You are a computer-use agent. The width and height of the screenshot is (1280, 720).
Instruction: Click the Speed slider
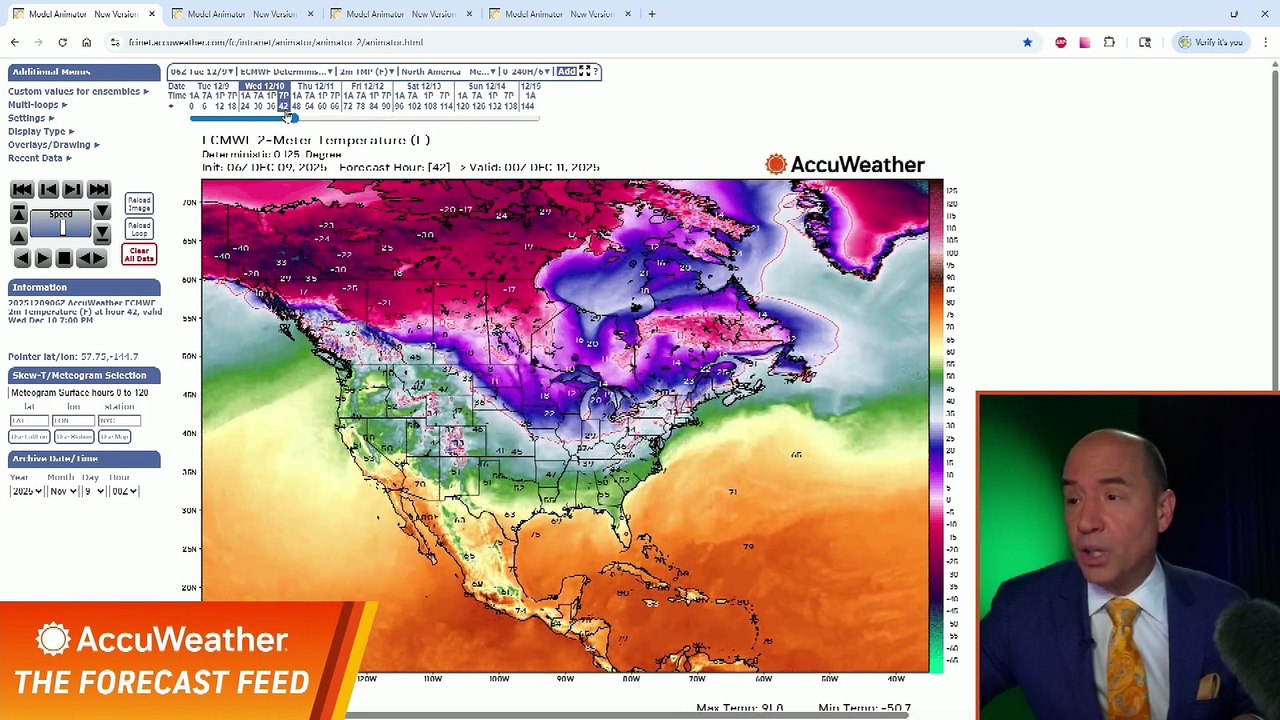click(x=60, y=224)
